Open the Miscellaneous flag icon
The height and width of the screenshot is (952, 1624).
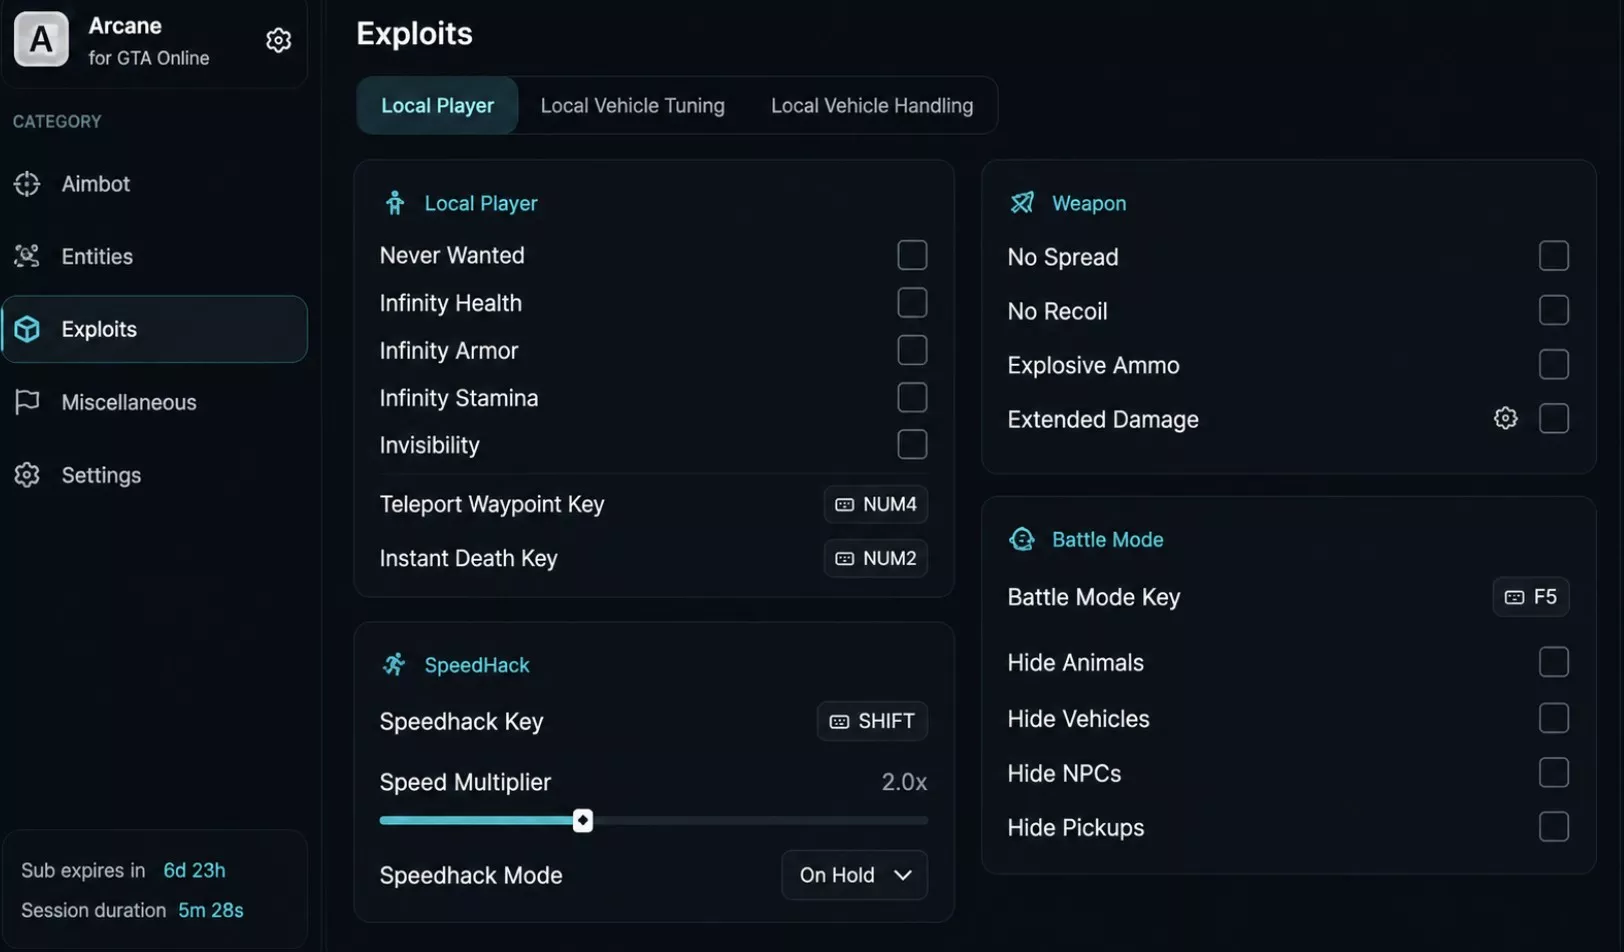tap(27, 402)
